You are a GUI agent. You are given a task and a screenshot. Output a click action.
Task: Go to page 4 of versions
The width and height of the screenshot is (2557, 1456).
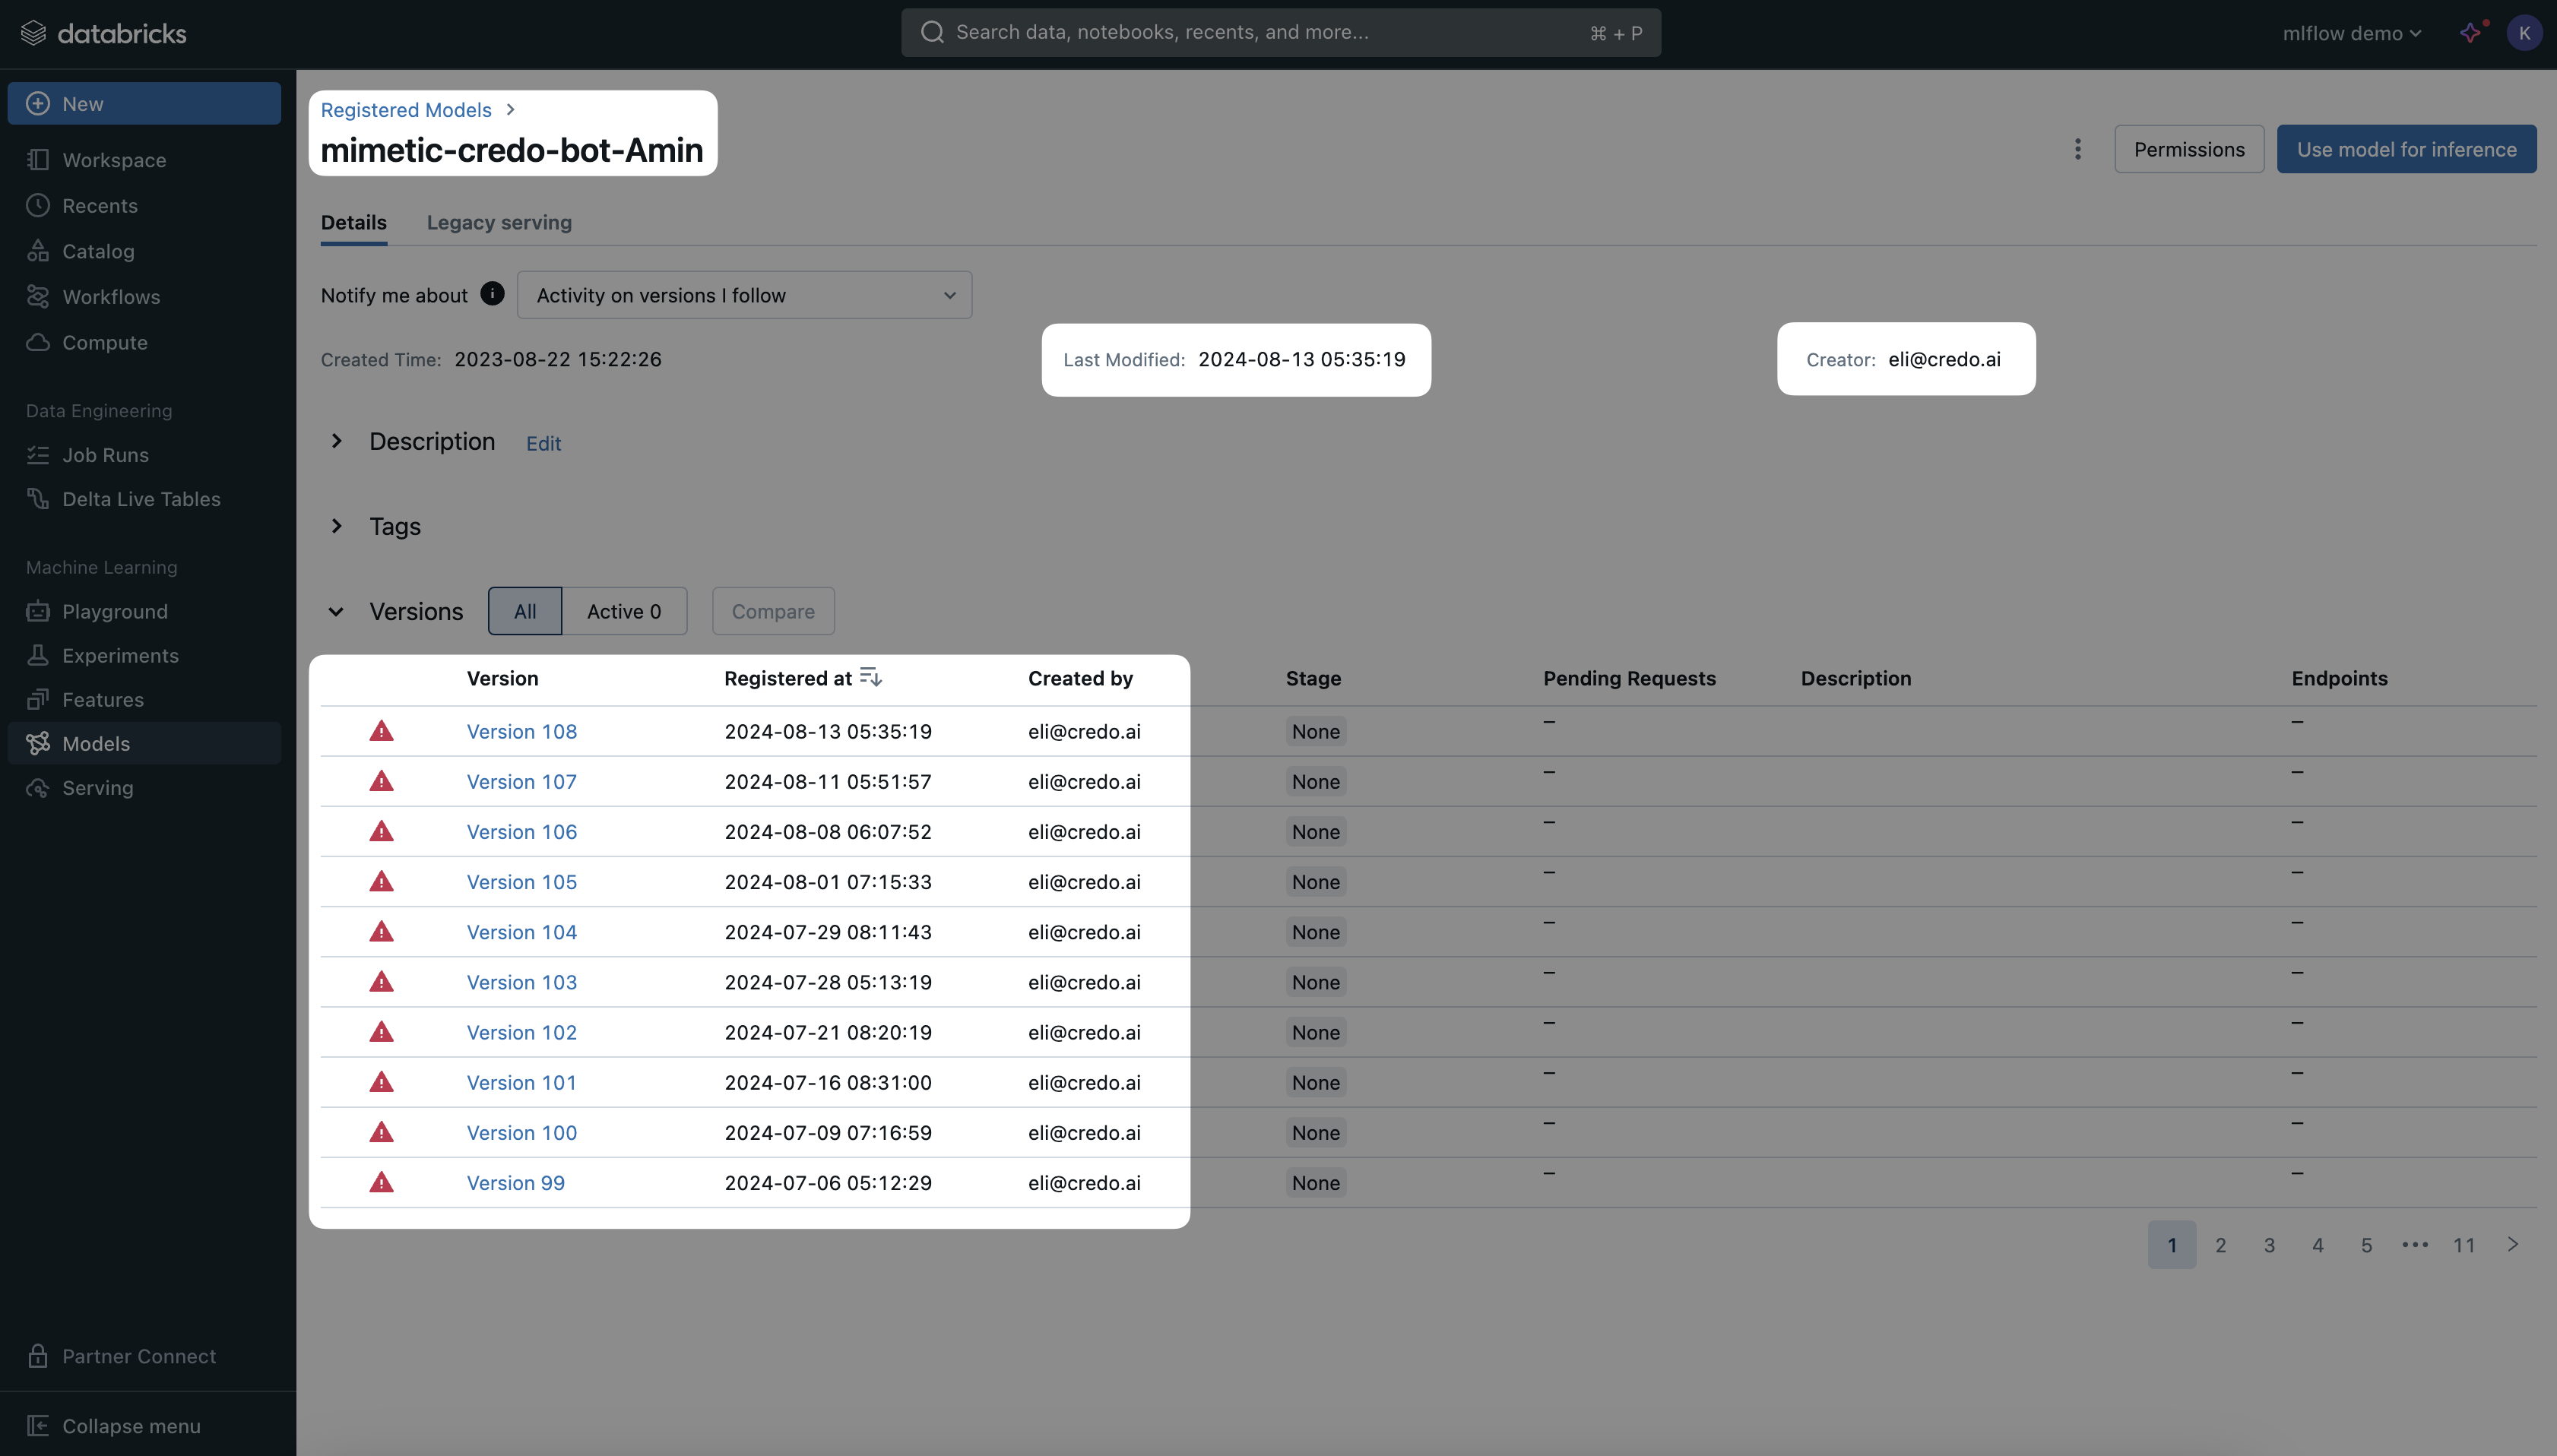pyautogui.click(x=2318, y=1245)
